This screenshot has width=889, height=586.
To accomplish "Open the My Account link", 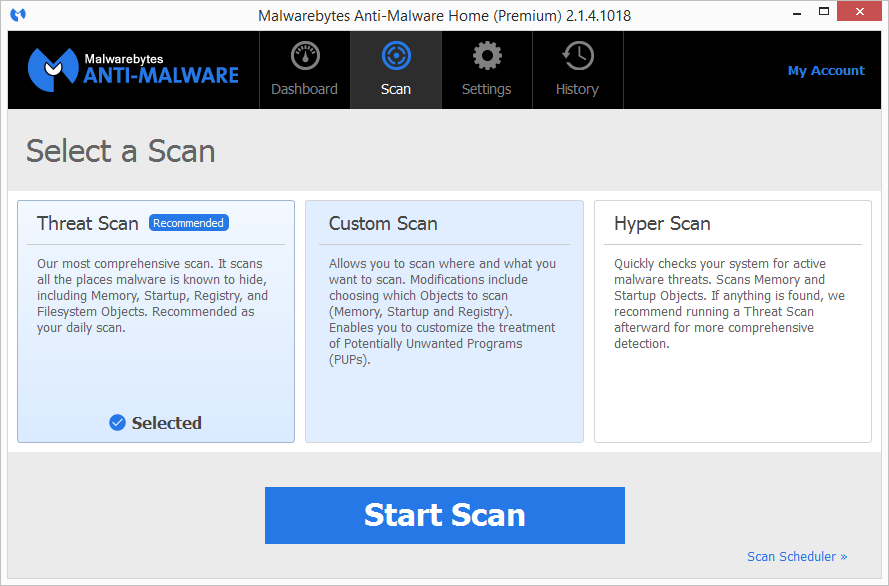I will (x=825, y=71).
